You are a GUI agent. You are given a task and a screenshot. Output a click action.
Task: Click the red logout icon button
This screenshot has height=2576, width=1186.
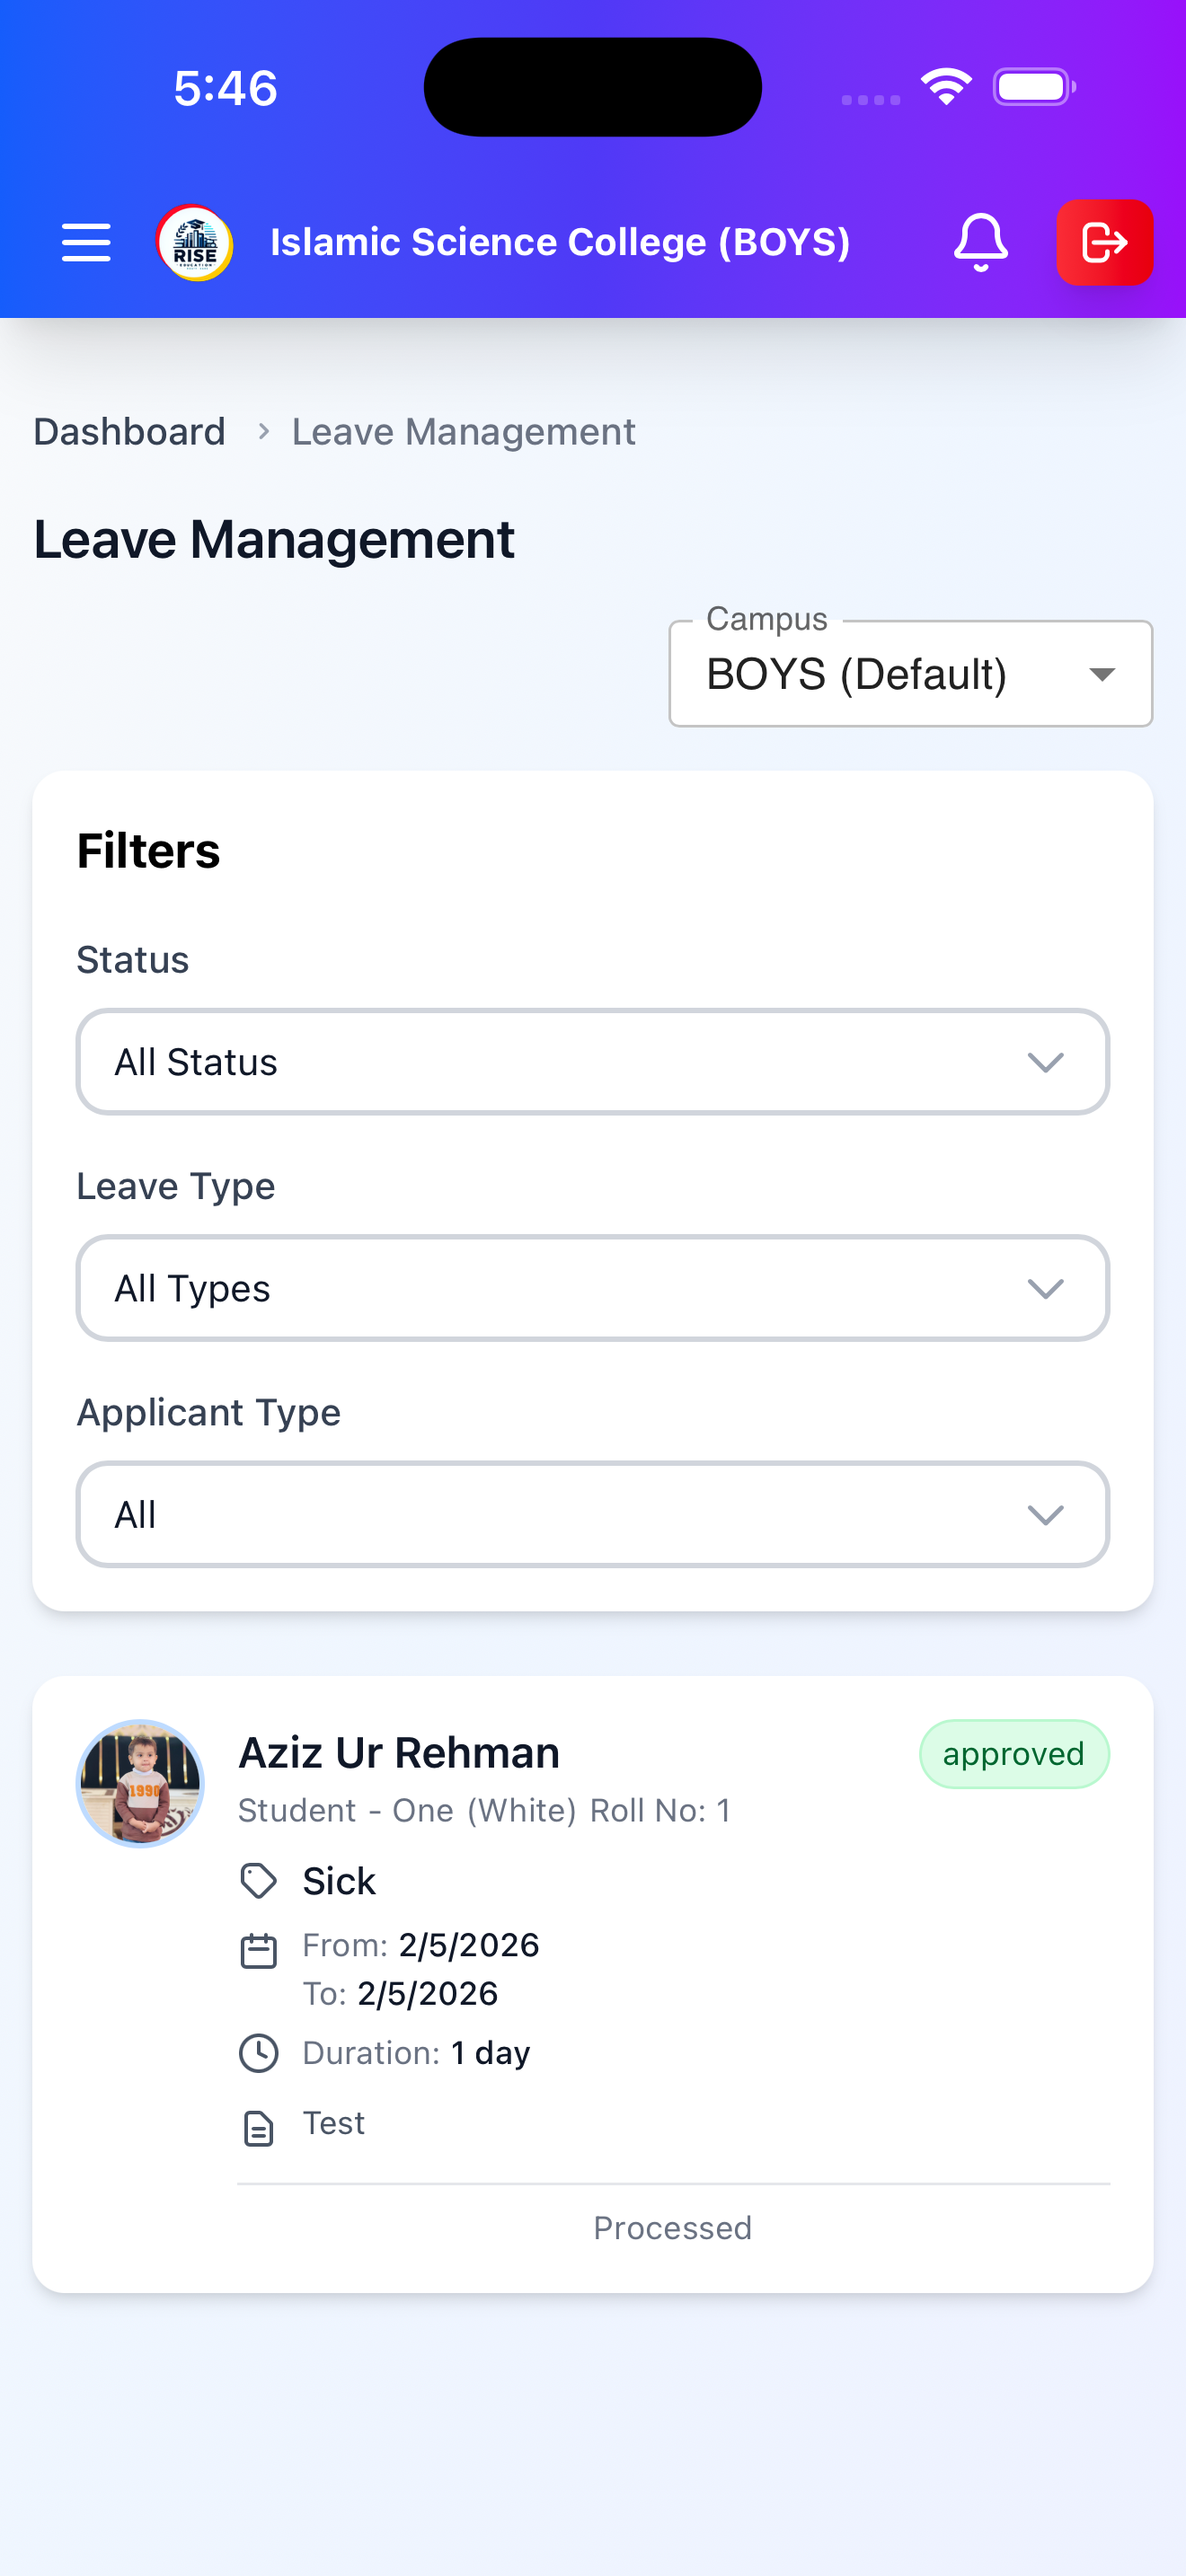coord(1104,243)
